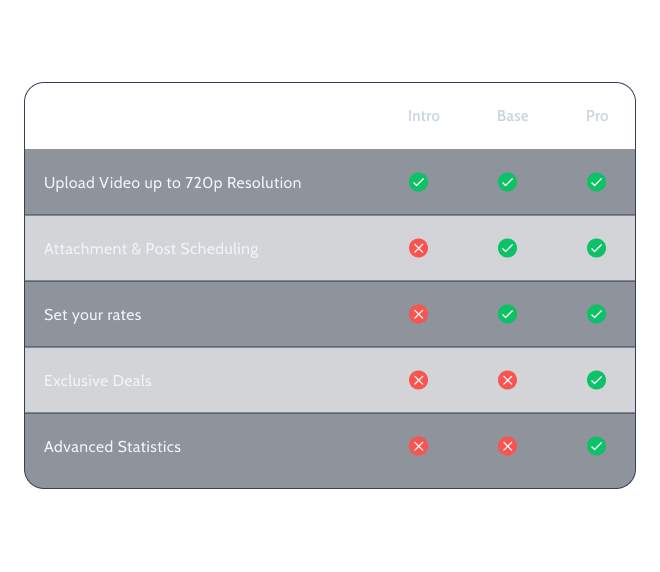This screenshot has height=572, width=660.
Task: Click Base red cross for Exclusive Deals
Action: pyautogui.click(x=507, y=380)
